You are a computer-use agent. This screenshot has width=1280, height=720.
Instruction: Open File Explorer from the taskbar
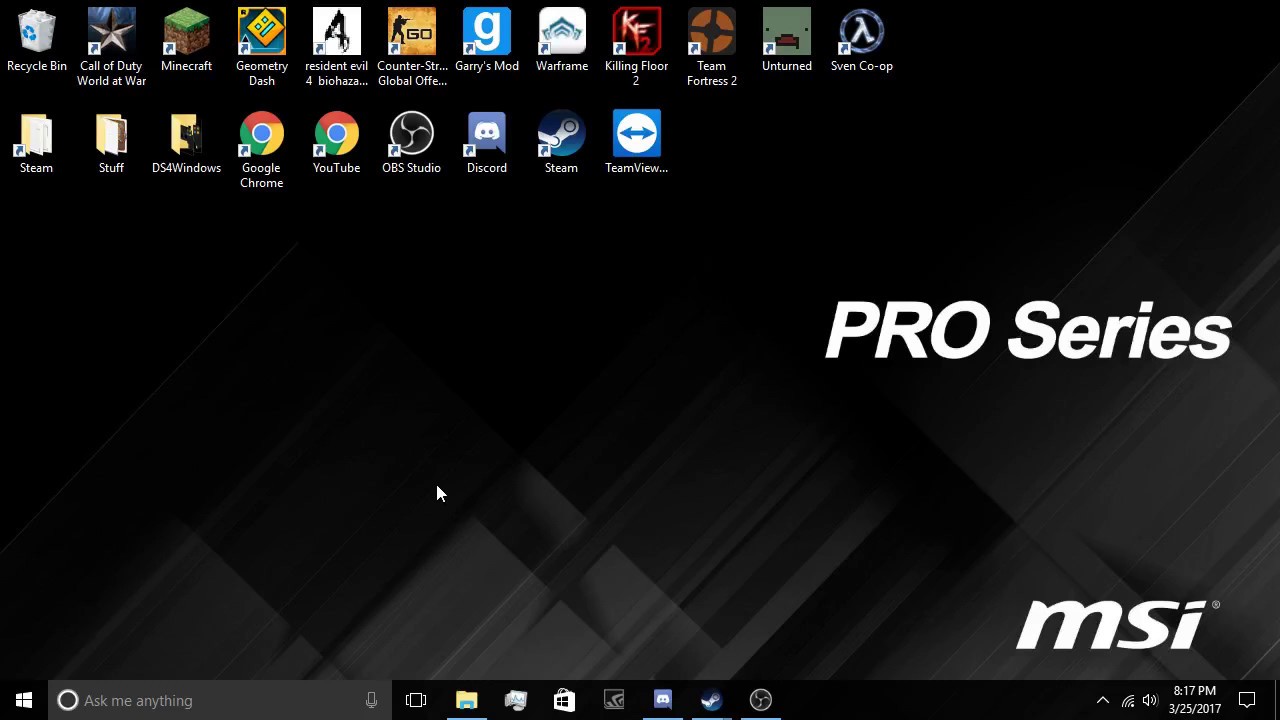pyautogui.click(x=467, y=700)
